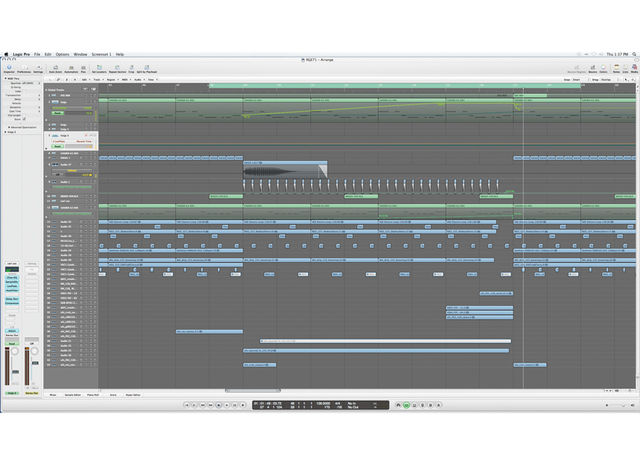Open the Colors palette icon
640x475 pixels.
603,69
